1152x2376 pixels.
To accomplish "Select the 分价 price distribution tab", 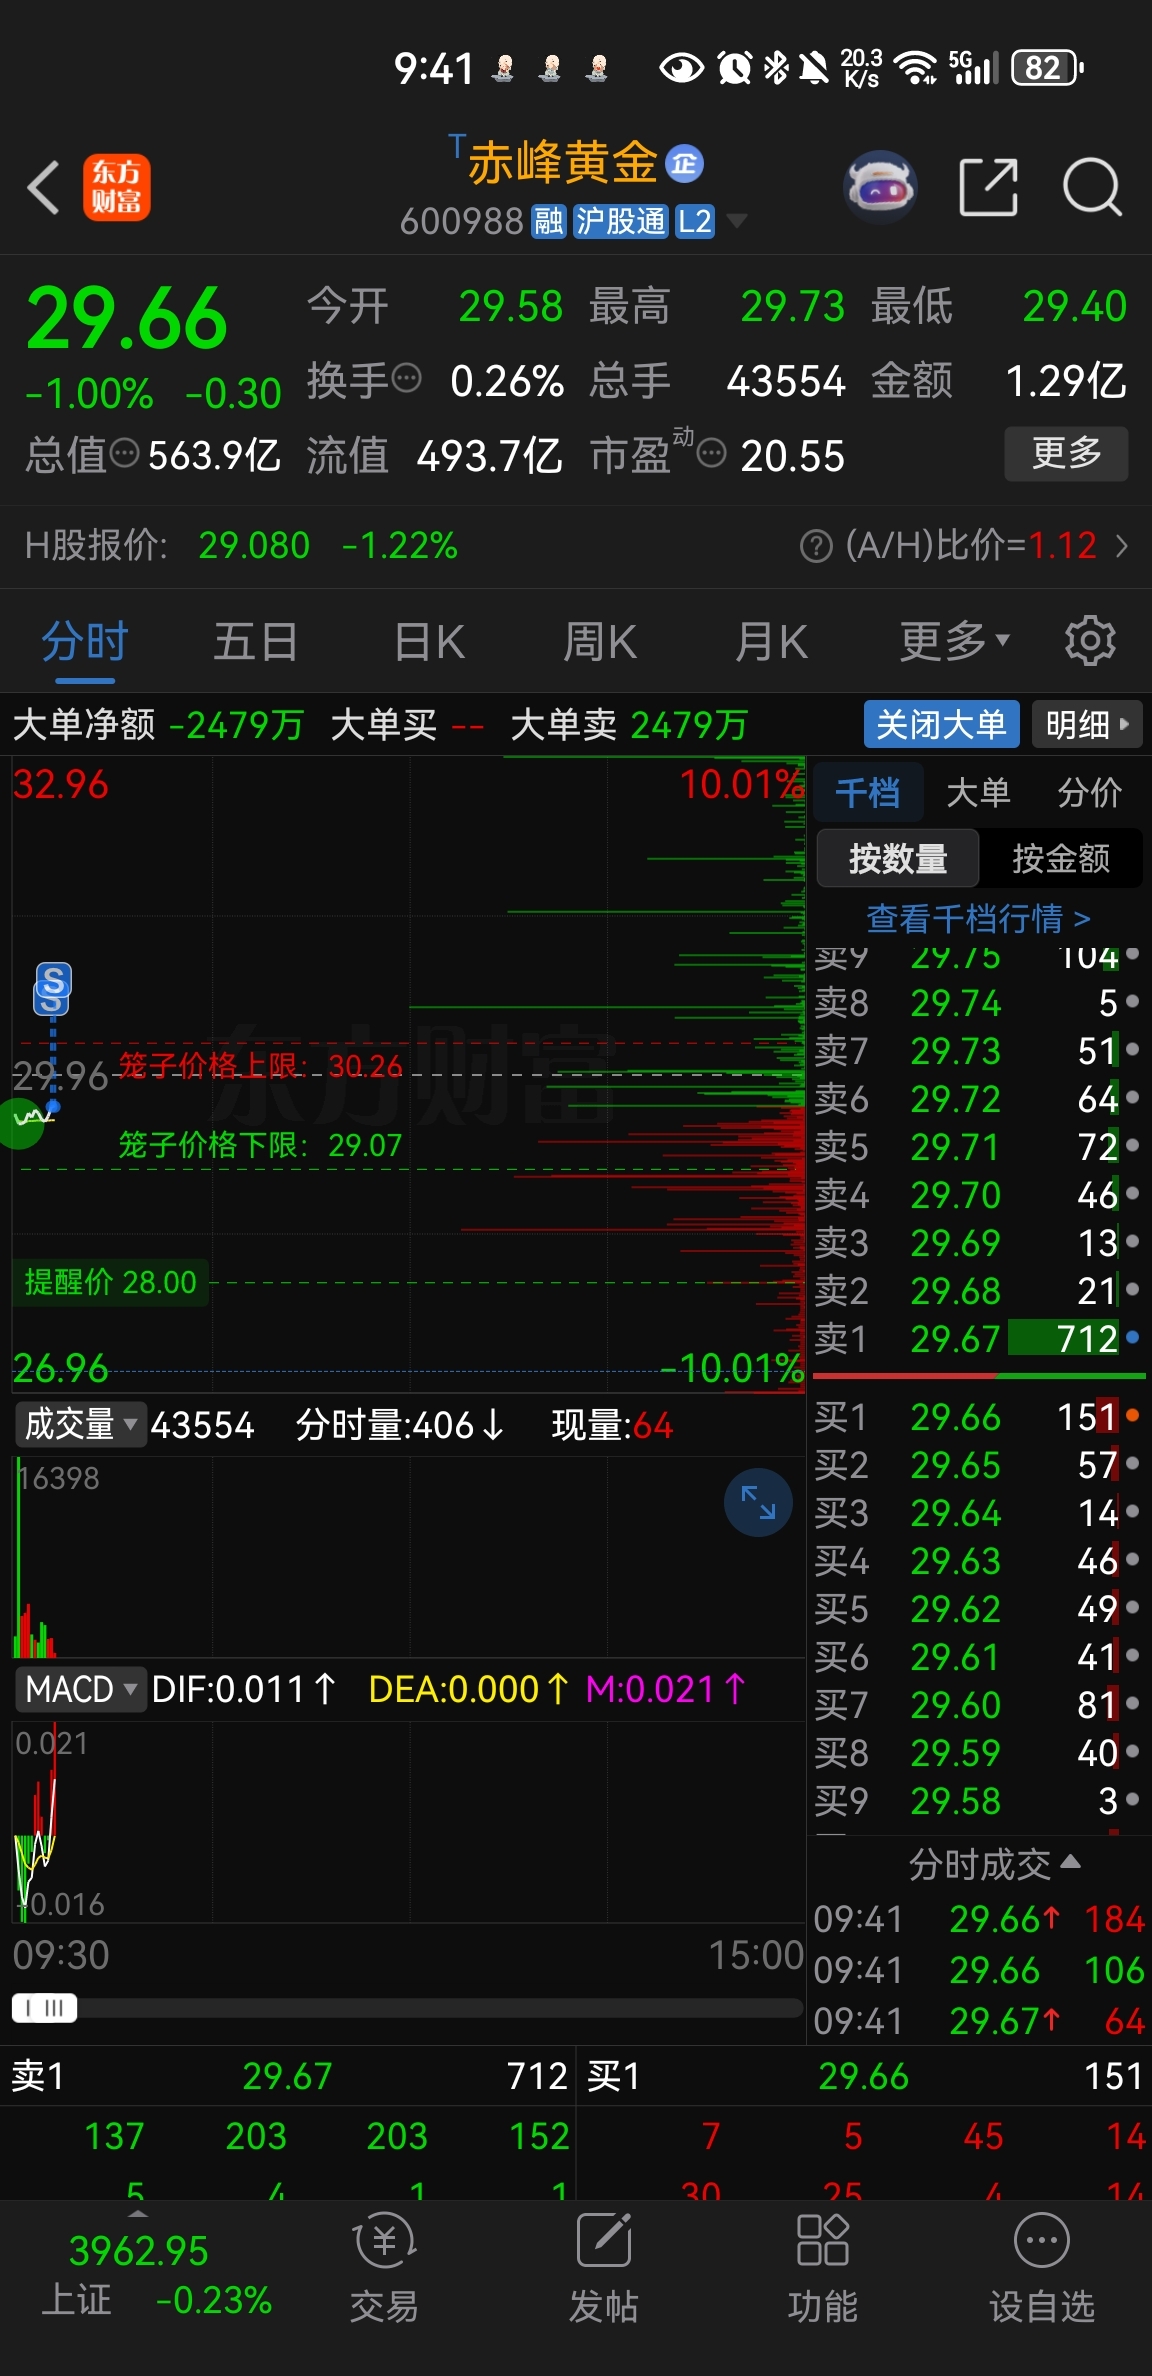I will coord(1090,793).
